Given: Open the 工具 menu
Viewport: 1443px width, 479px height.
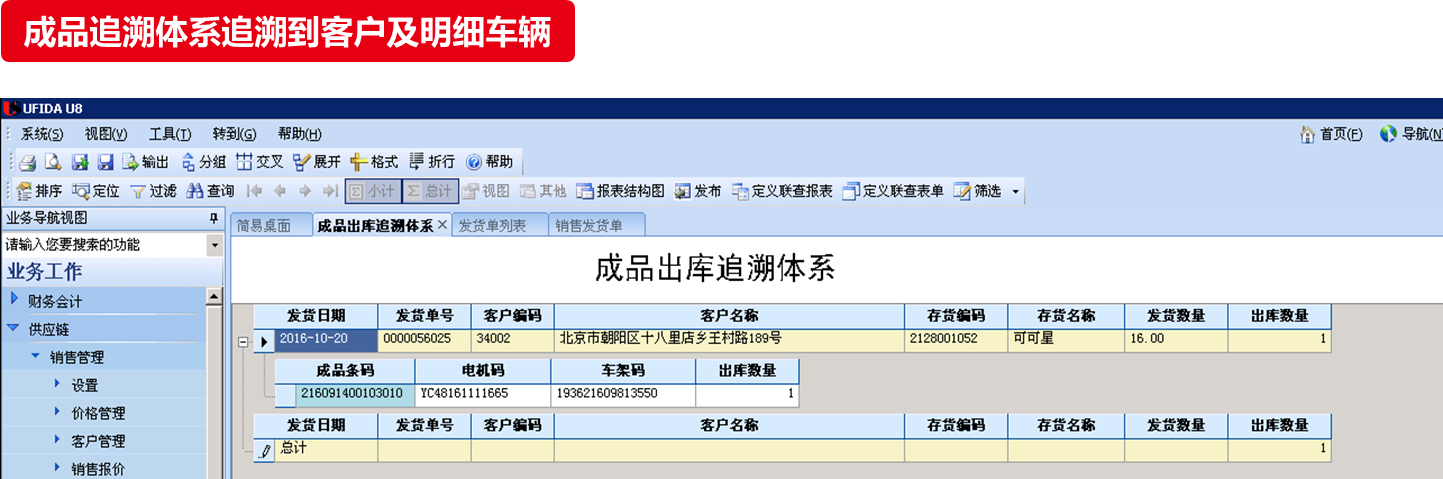Looking at the screenshot, I should [x=169, y=134].
